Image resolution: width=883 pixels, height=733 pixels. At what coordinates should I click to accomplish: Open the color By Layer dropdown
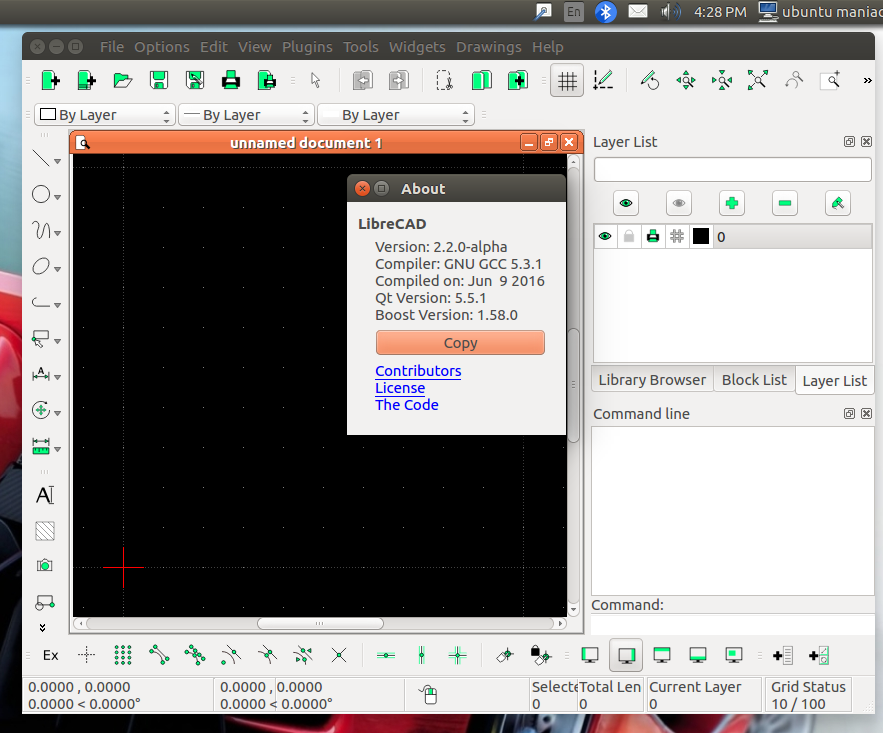(105, 115)
